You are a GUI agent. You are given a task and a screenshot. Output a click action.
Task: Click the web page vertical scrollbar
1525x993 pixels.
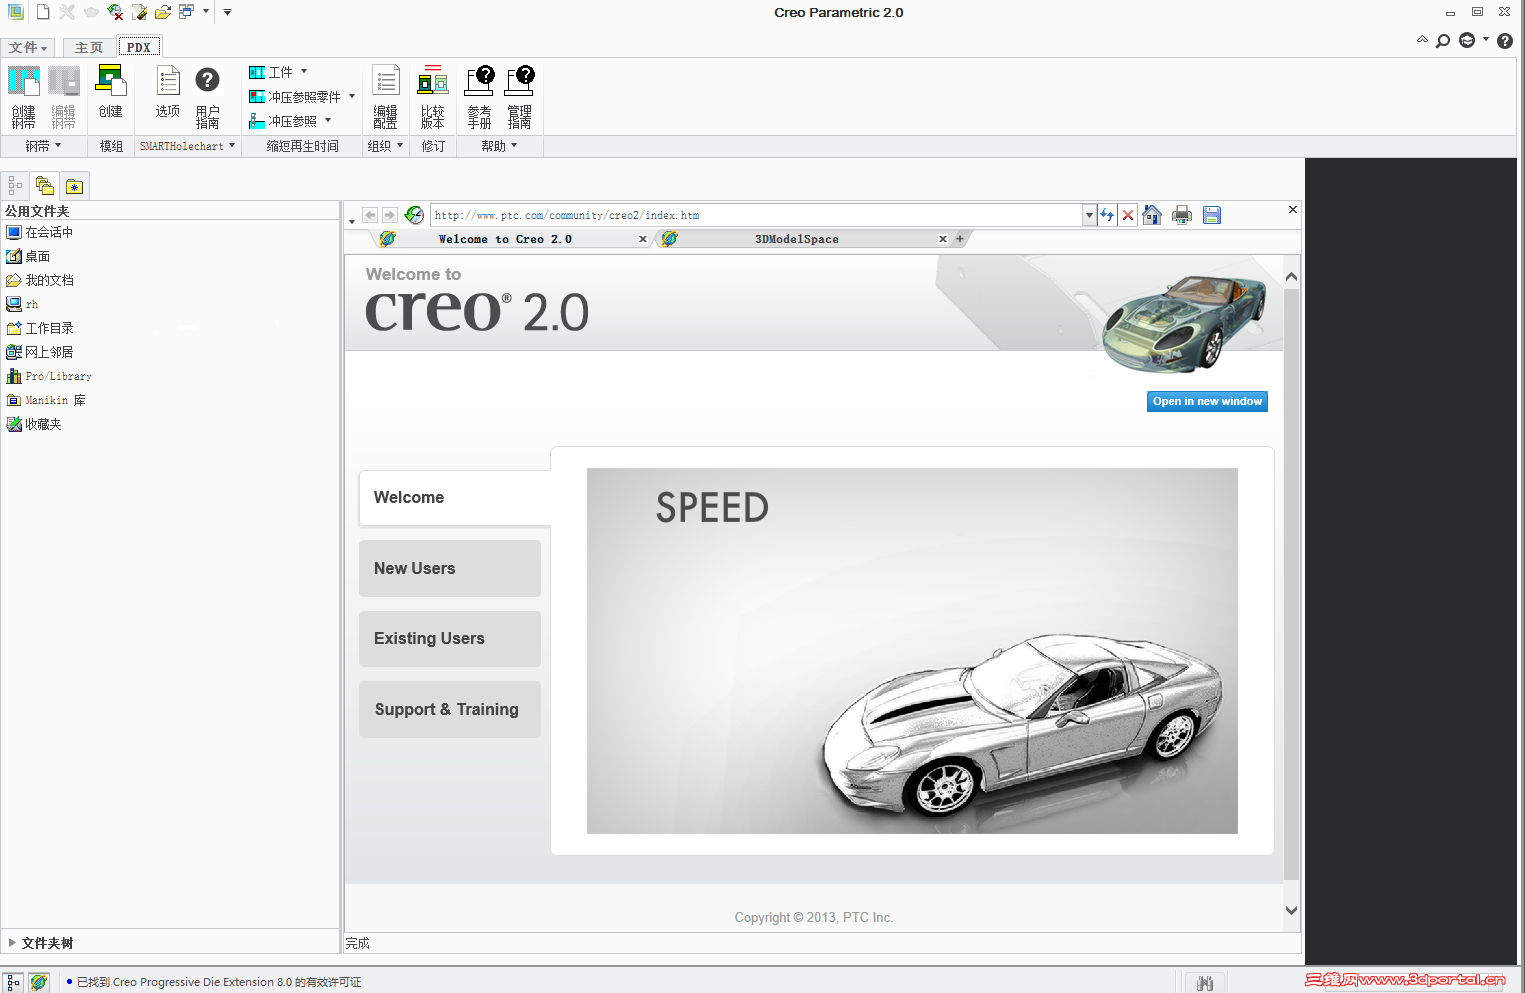pos(1291,585)
